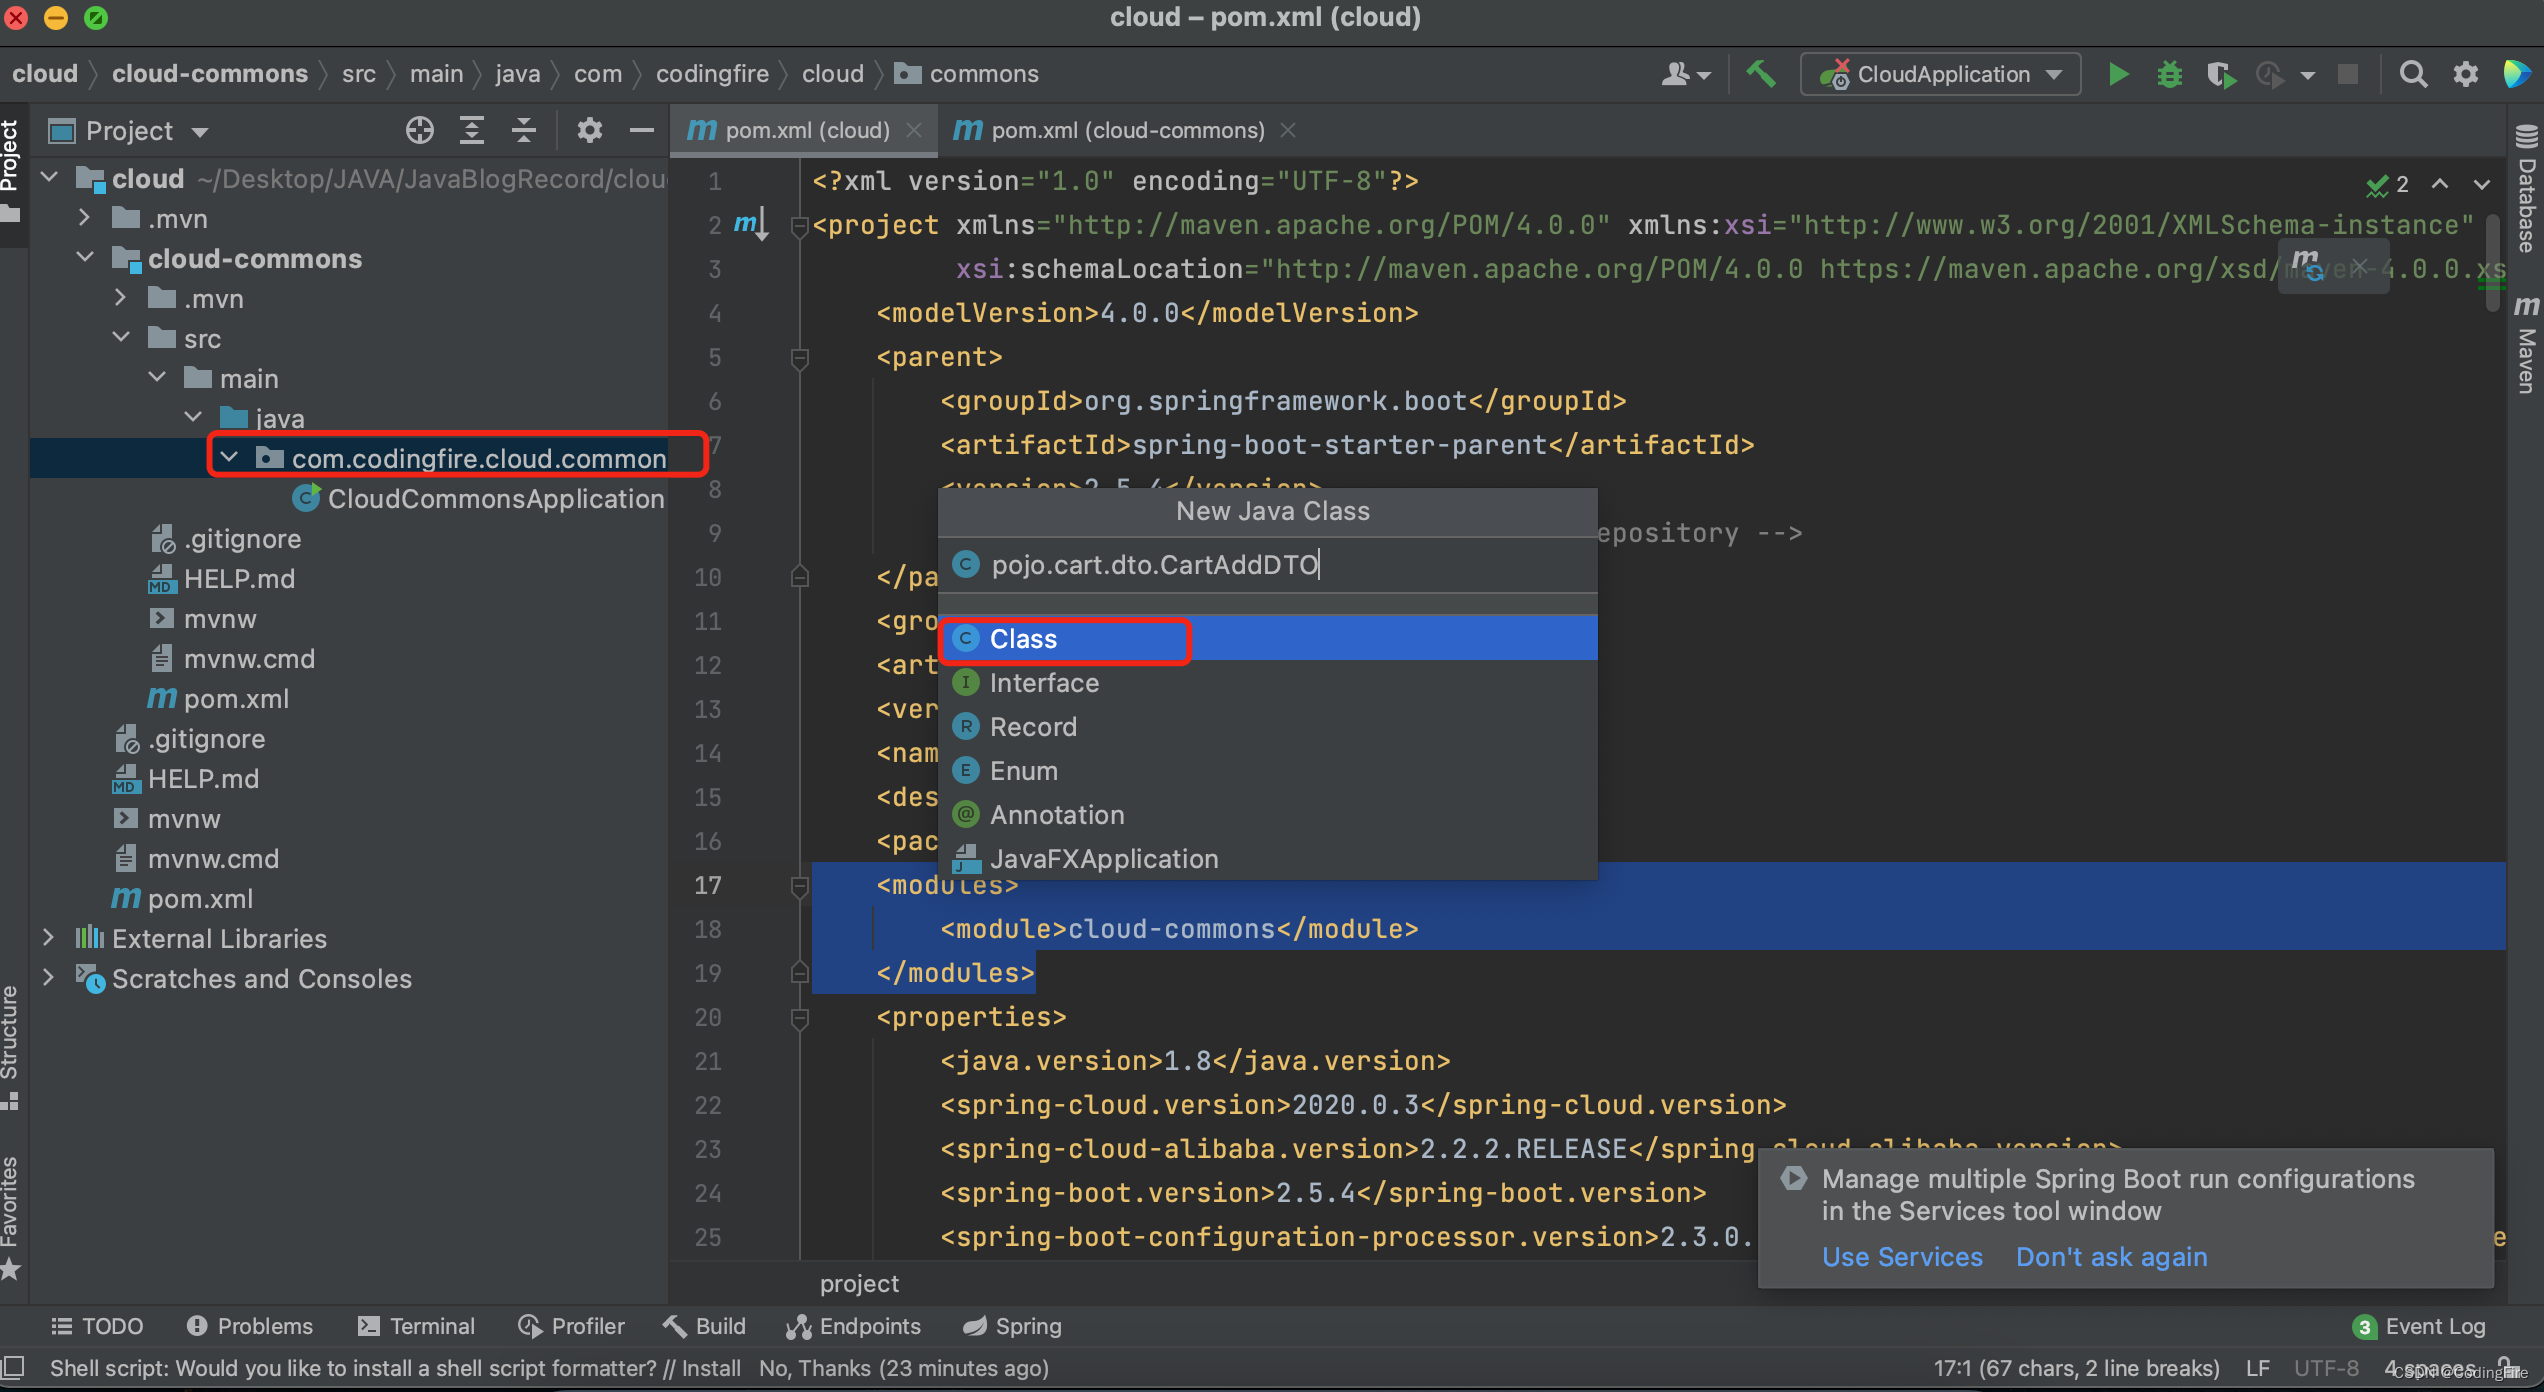
Task: Click the class name input field
Action: [x=1267, y=565]
